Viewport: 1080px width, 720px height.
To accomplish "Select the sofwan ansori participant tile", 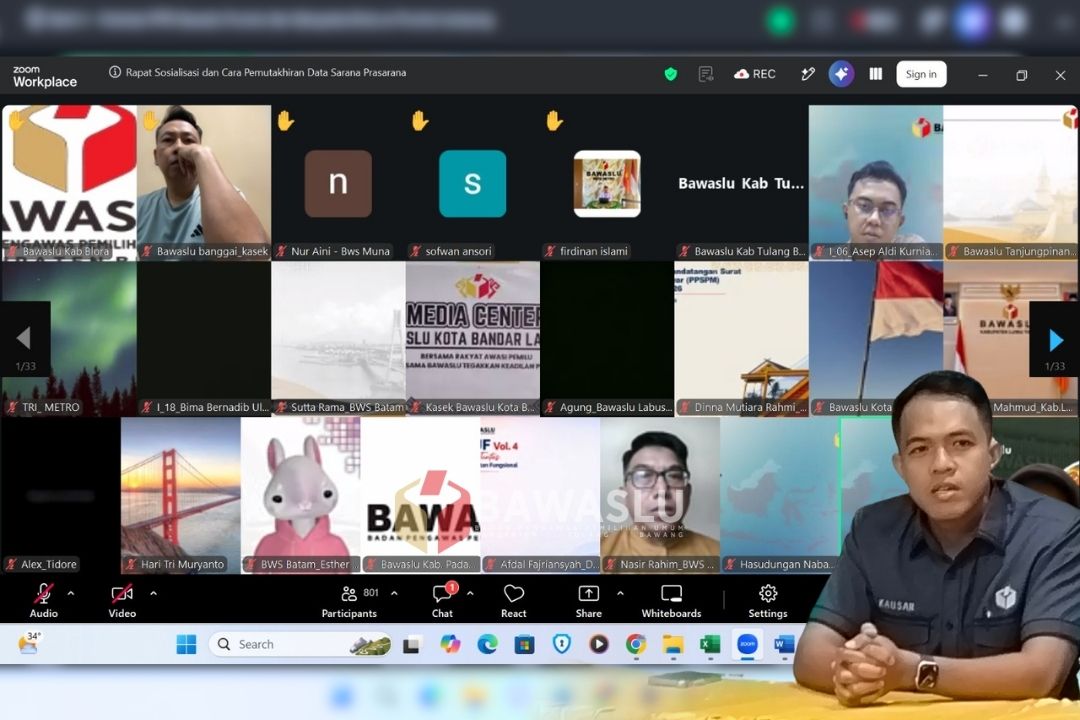I will click(472, 183).
